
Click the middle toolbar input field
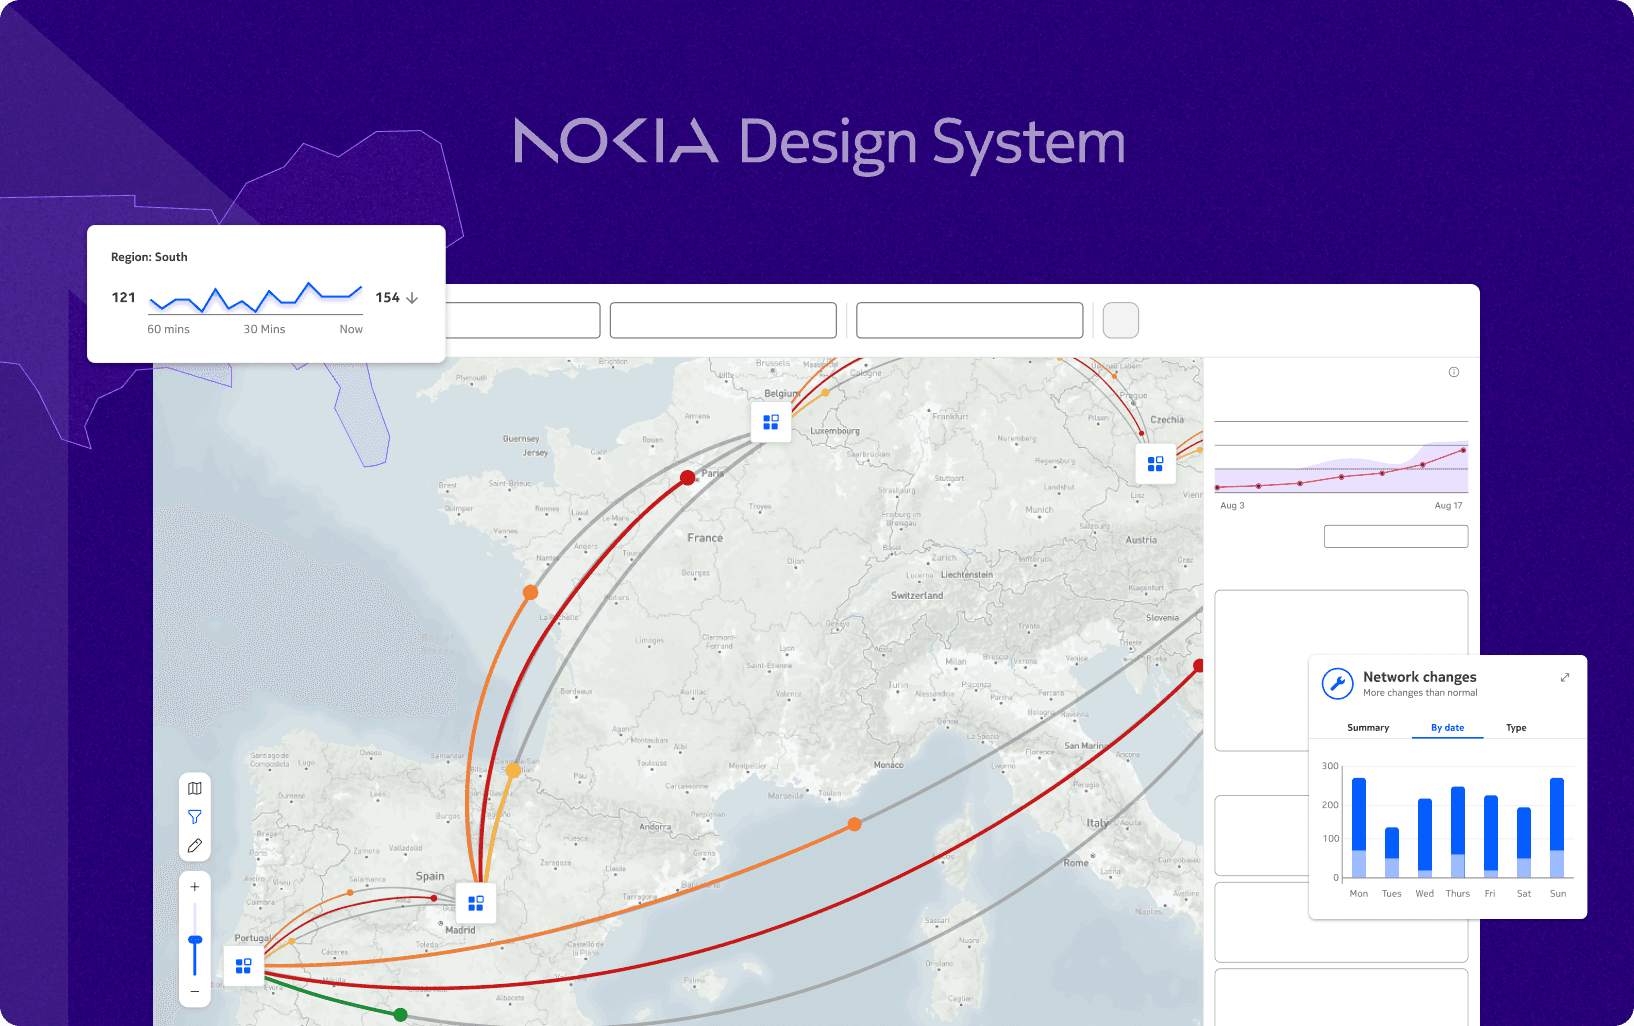click(x=723, y=320)
